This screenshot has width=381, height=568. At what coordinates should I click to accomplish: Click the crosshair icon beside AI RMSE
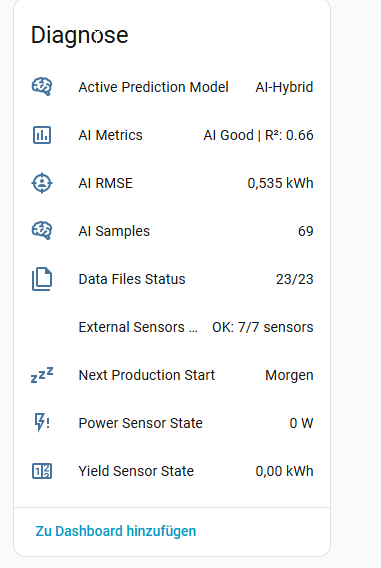[x=42, y=183]
